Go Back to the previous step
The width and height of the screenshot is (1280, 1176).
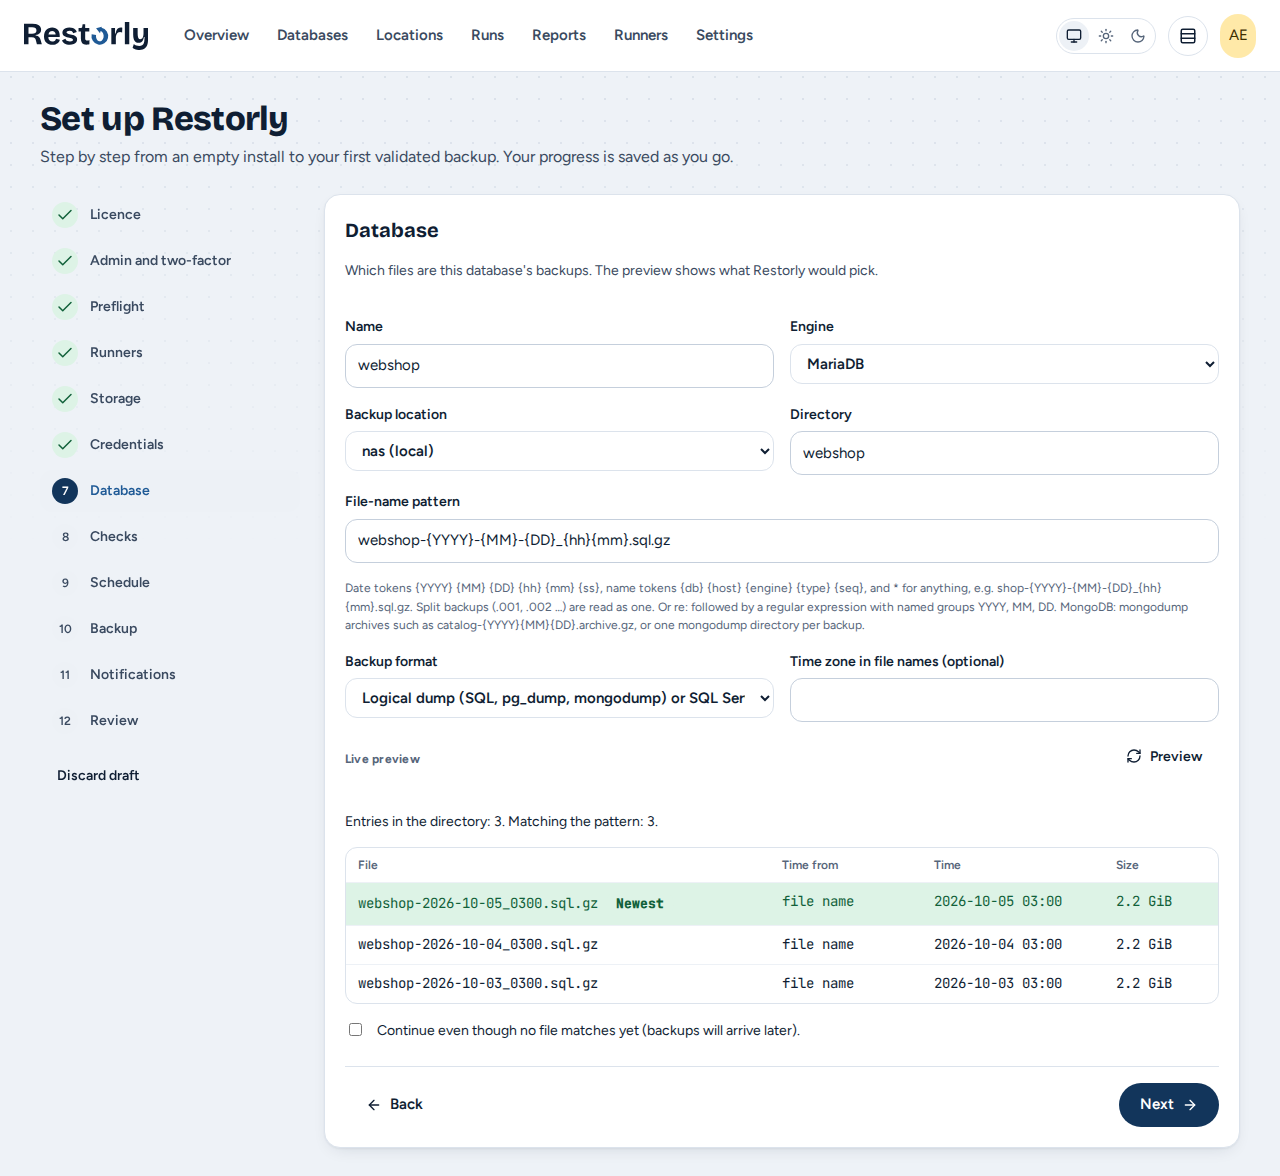(395, 1104)
